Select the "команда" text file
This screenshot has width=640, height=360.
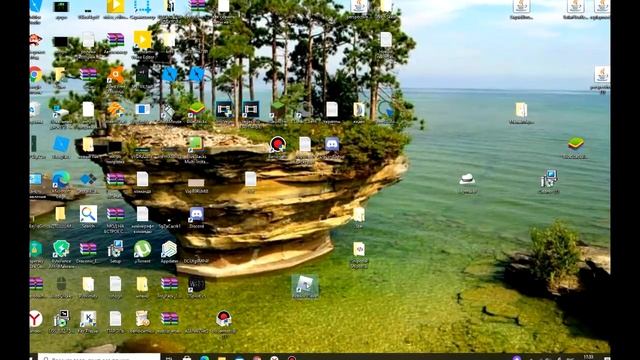(142, 180)
